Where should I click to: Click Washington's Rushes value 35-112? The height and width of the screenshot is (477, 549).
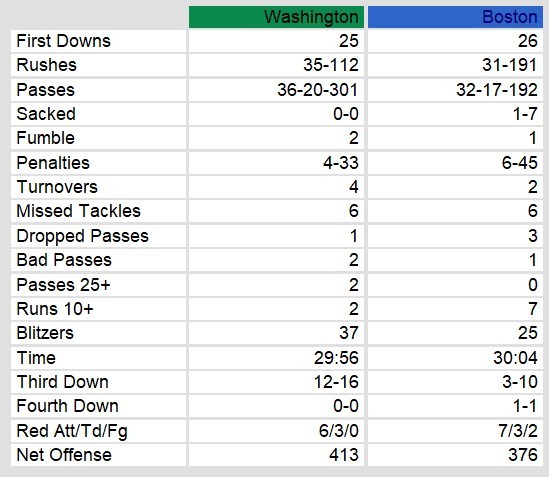(x=331, y=65)
